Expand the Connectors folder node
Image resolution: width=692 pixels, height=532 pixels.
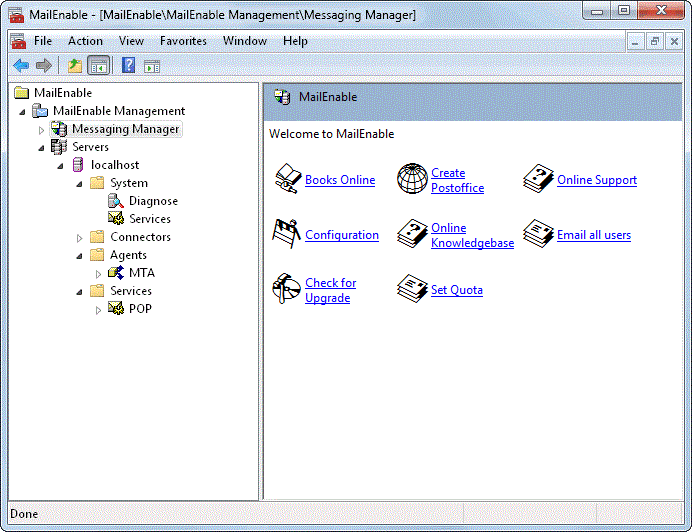coord(80,238)
